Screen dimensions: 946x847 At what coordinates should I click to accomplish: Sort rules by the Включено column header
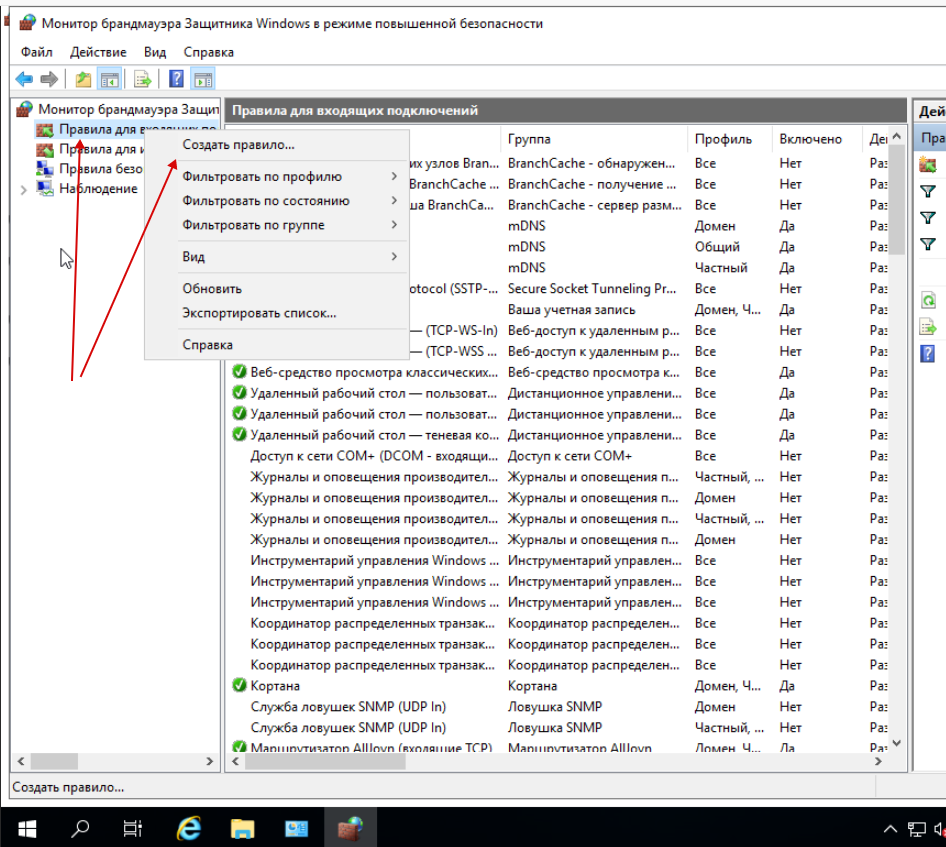(x=817, y=139)
